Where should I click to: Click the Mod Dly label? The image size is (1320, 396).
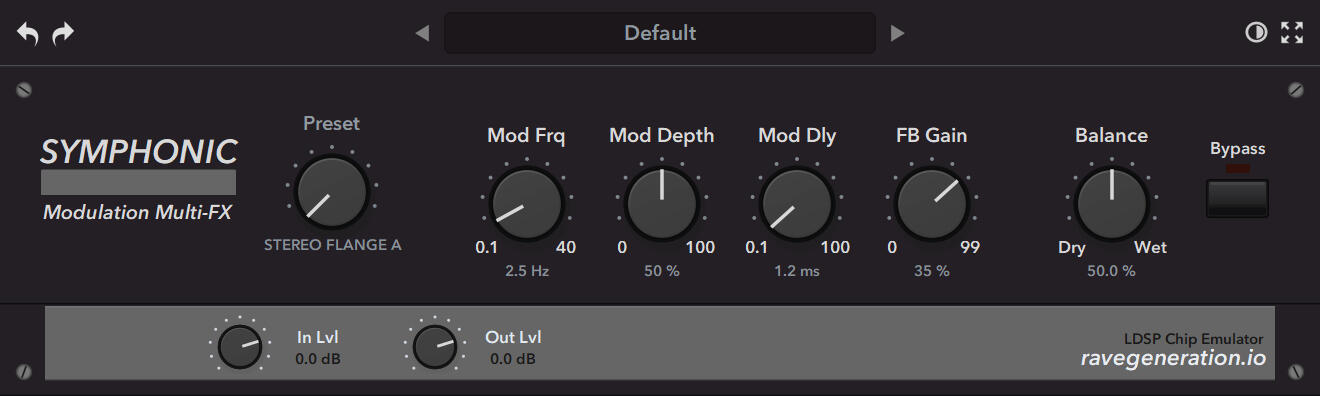[797, 136]
